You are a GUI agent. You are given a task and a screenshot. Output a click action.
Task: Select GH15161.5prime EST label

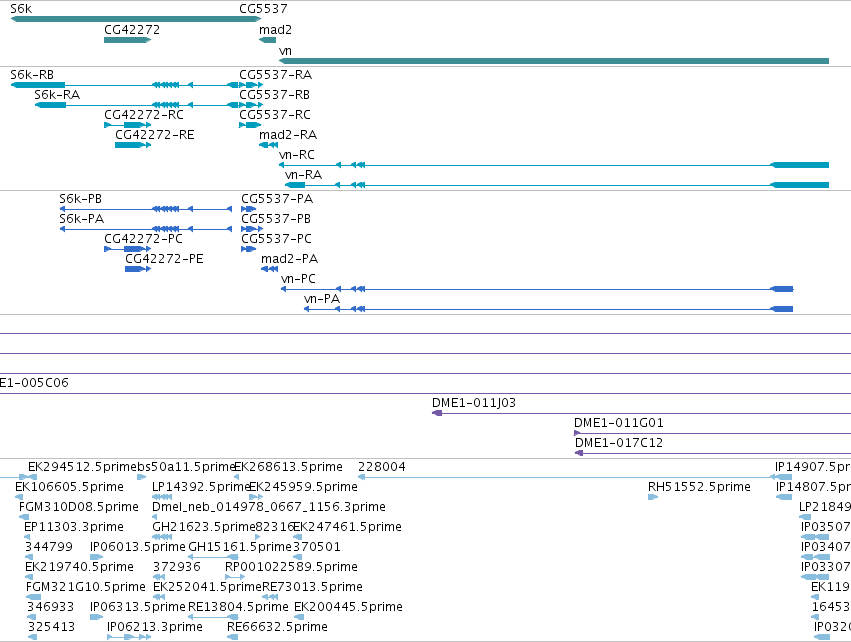tap(240, 548)
